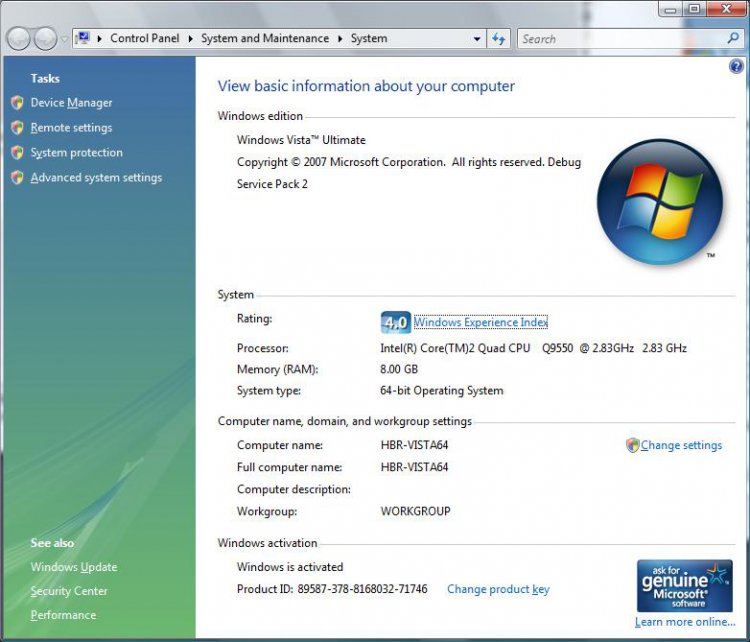Click the Intel Core 2 Quad processor text
The width and height of the screenshot is (750, 642).
[533, 348]
